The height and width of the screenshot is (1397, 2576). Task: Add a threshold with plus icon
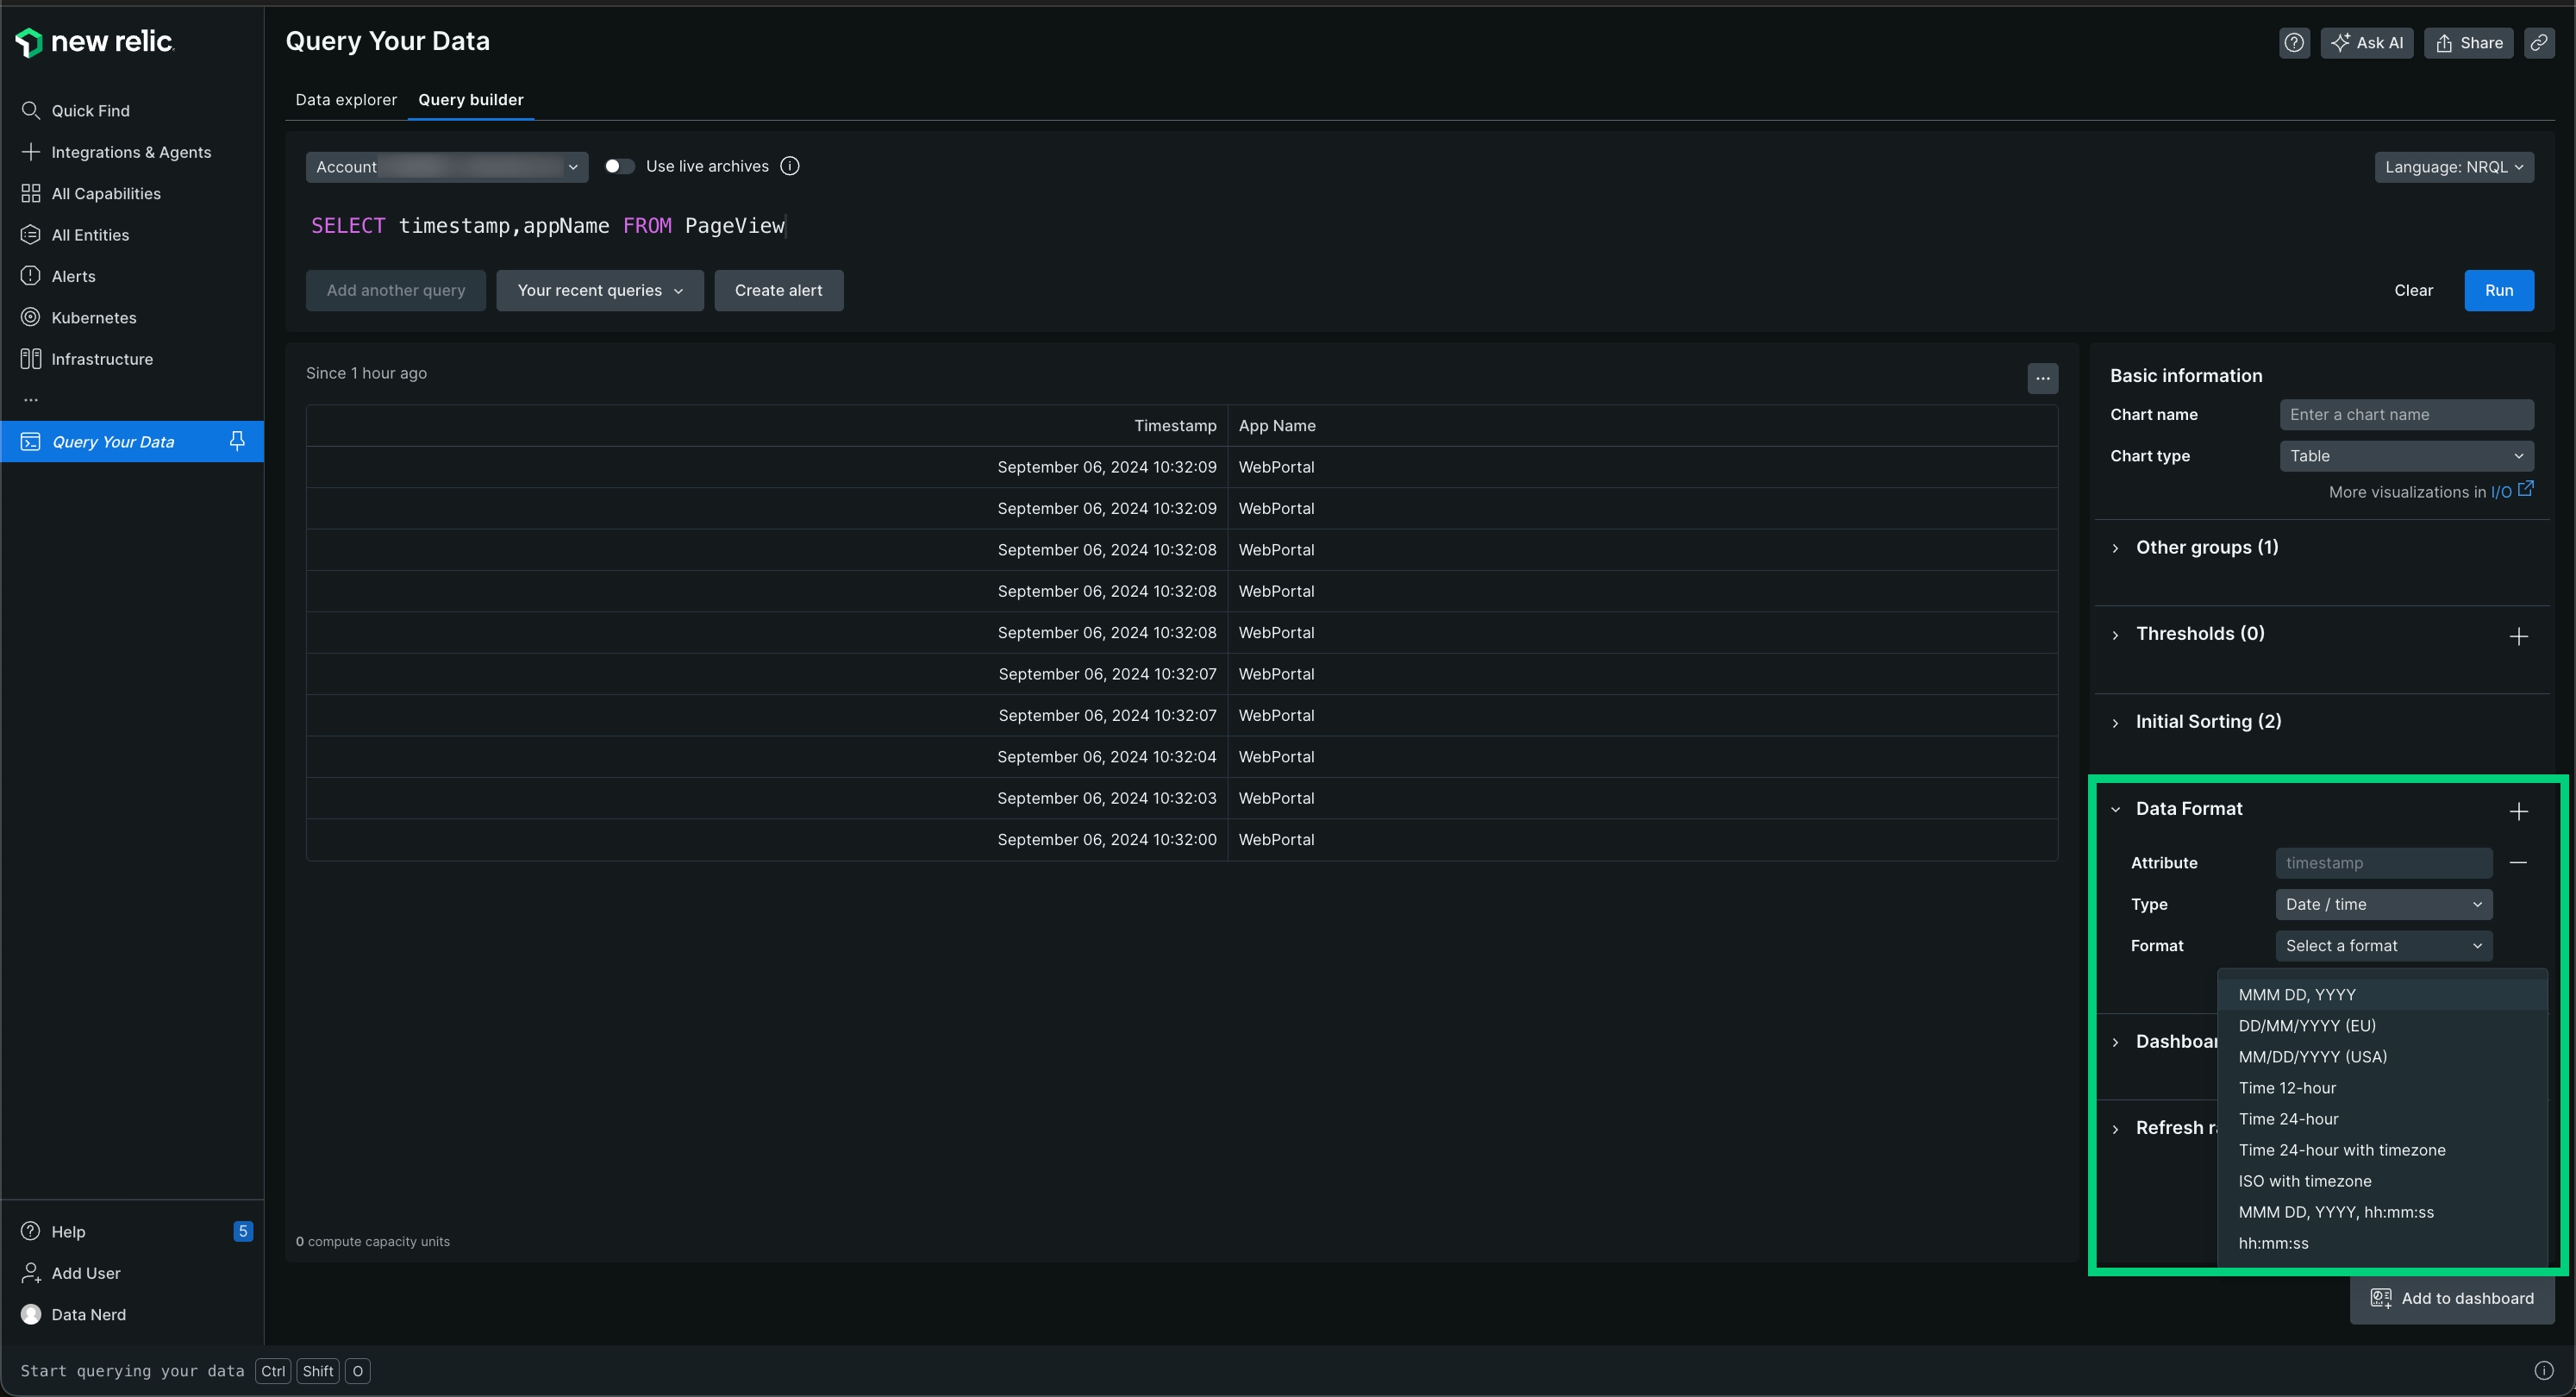click(2518, 637)
